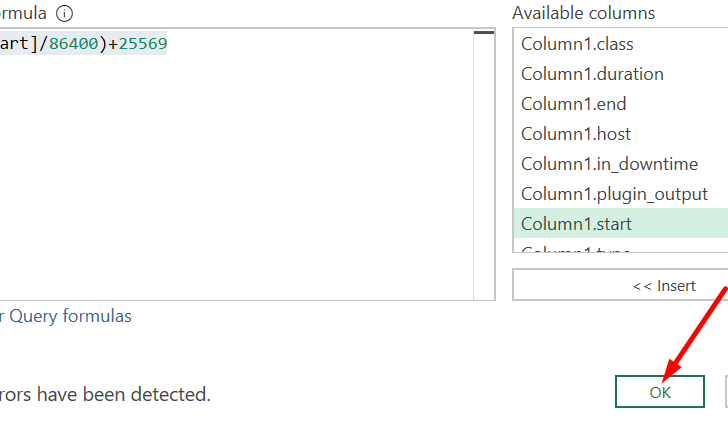The width and height of the screenshot is (728, 424).
Task: Place cursor on 25569 in the formula
Action: 143,44
